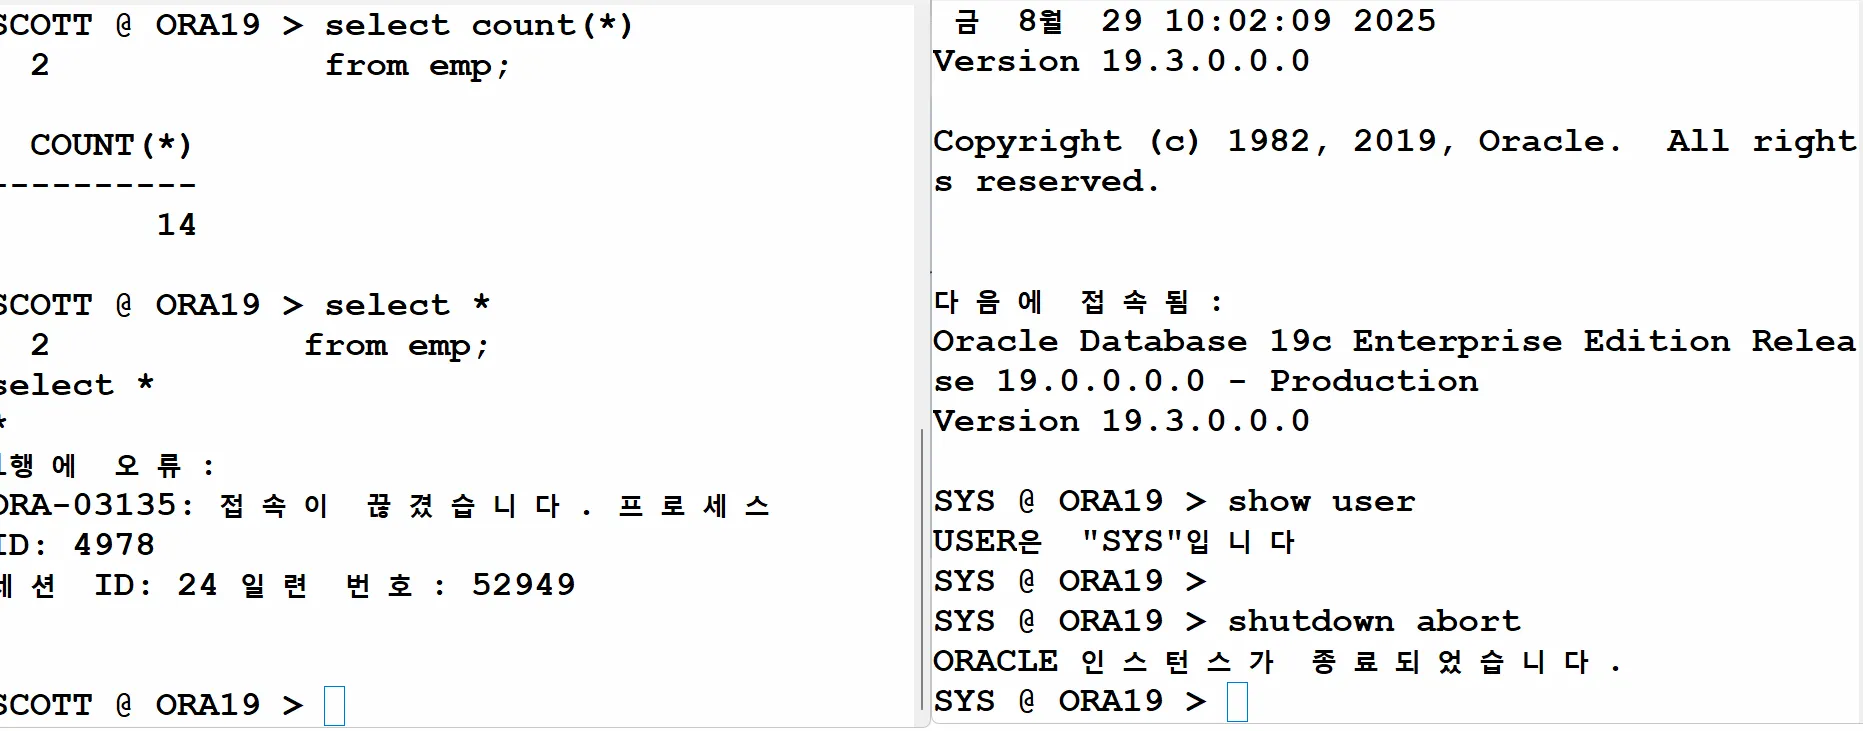Click the count result value 14
The width and height of the screenshot is (1863, 731).
(177, 225)
